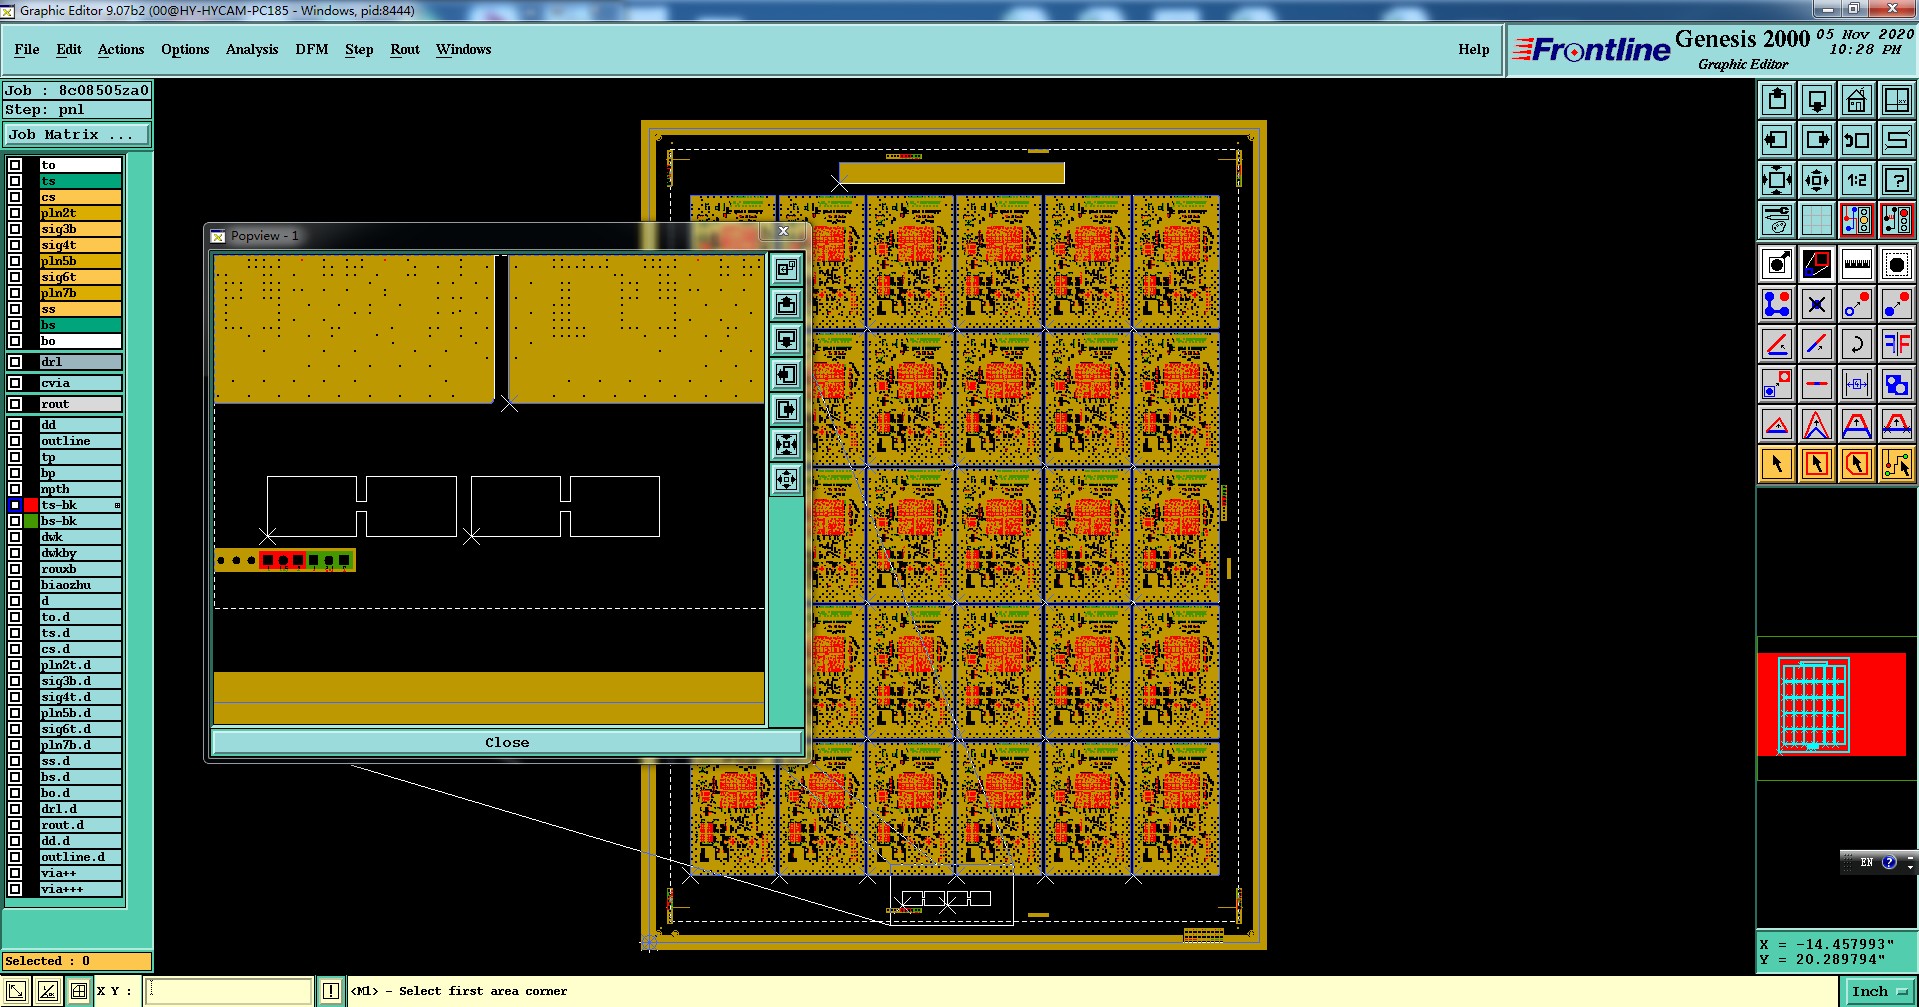Click into the X Y coordinate input field

(229, 991)
